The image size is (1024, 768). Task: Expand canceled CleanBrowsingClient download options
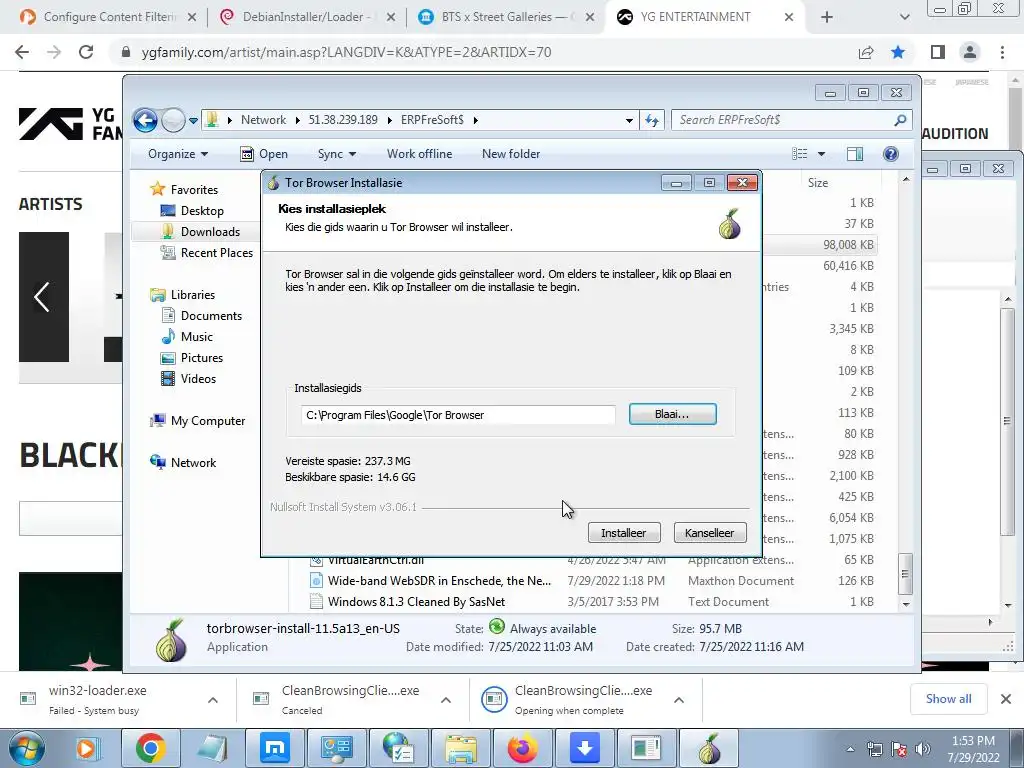pyautogui.click(x=446, y=700)
